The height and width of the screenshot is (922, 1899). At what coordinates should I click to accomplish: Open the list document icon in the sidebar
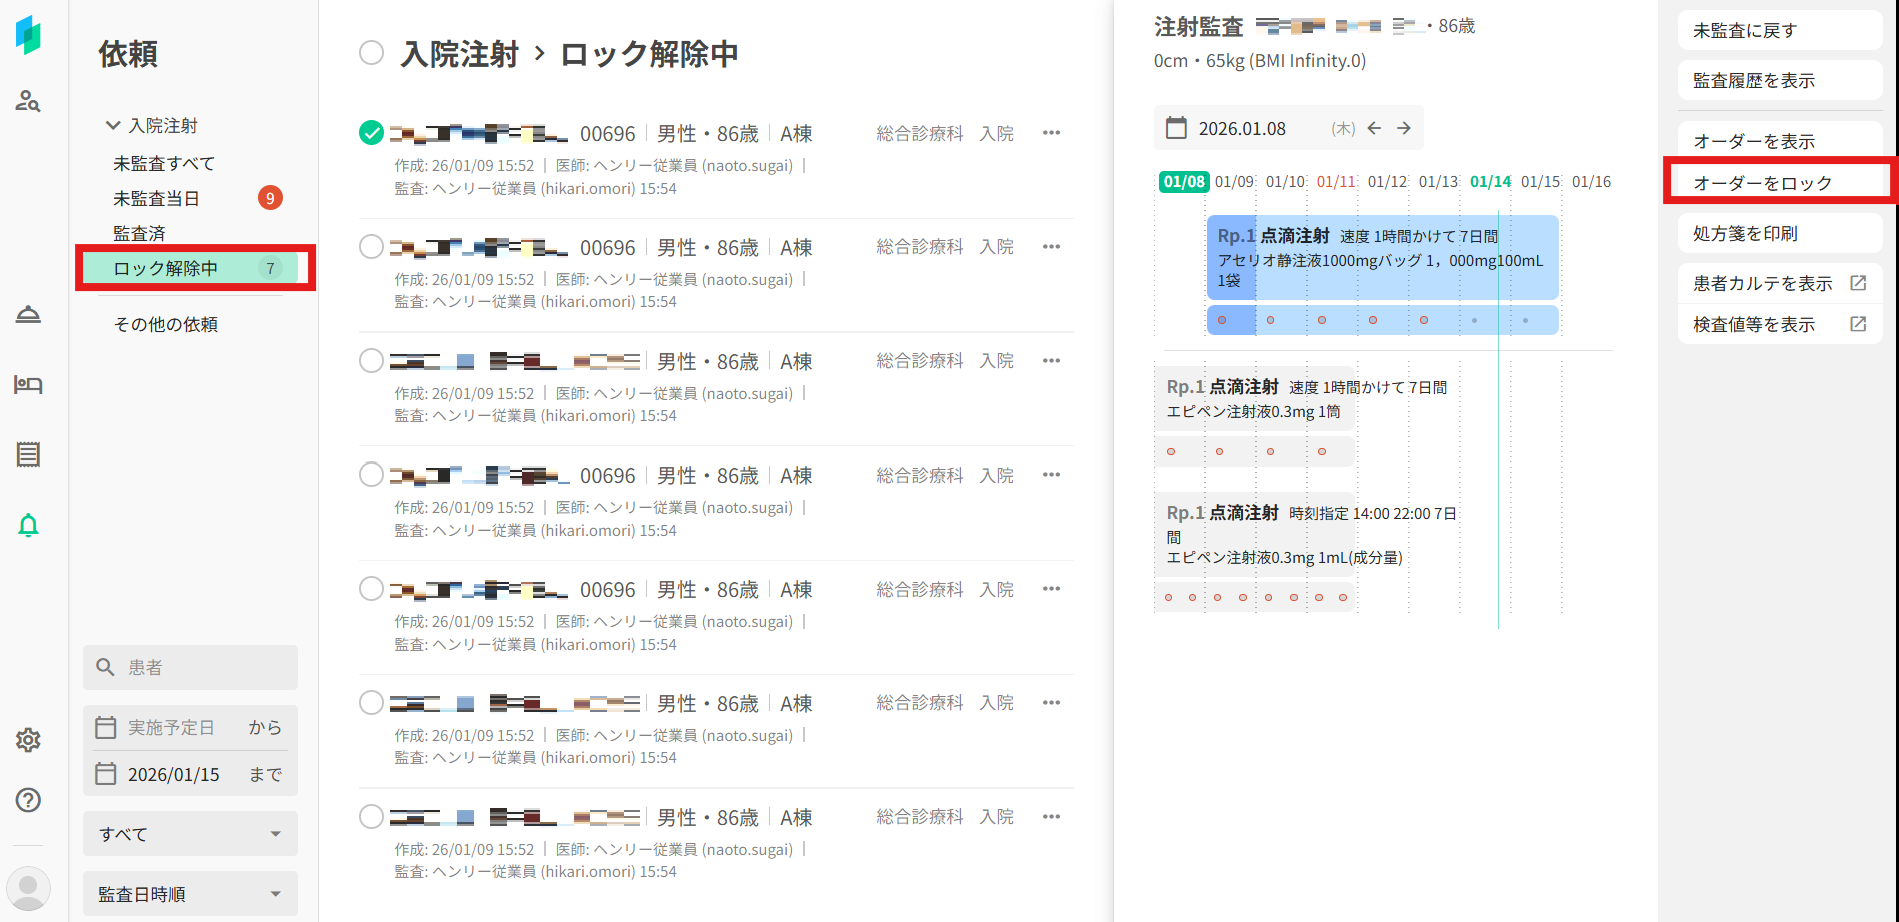click(x=28, y=455)
